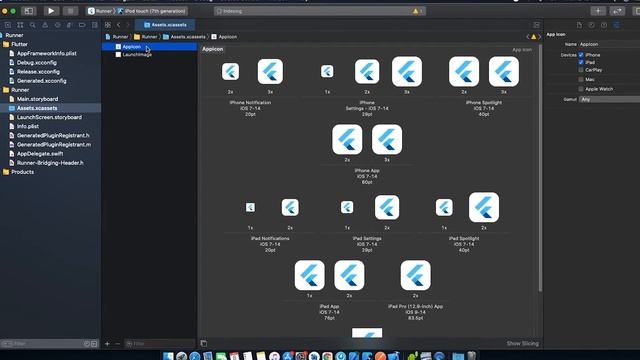The image size is (640, 360).
Task: Open editor options menu icon
Action: 536,25
